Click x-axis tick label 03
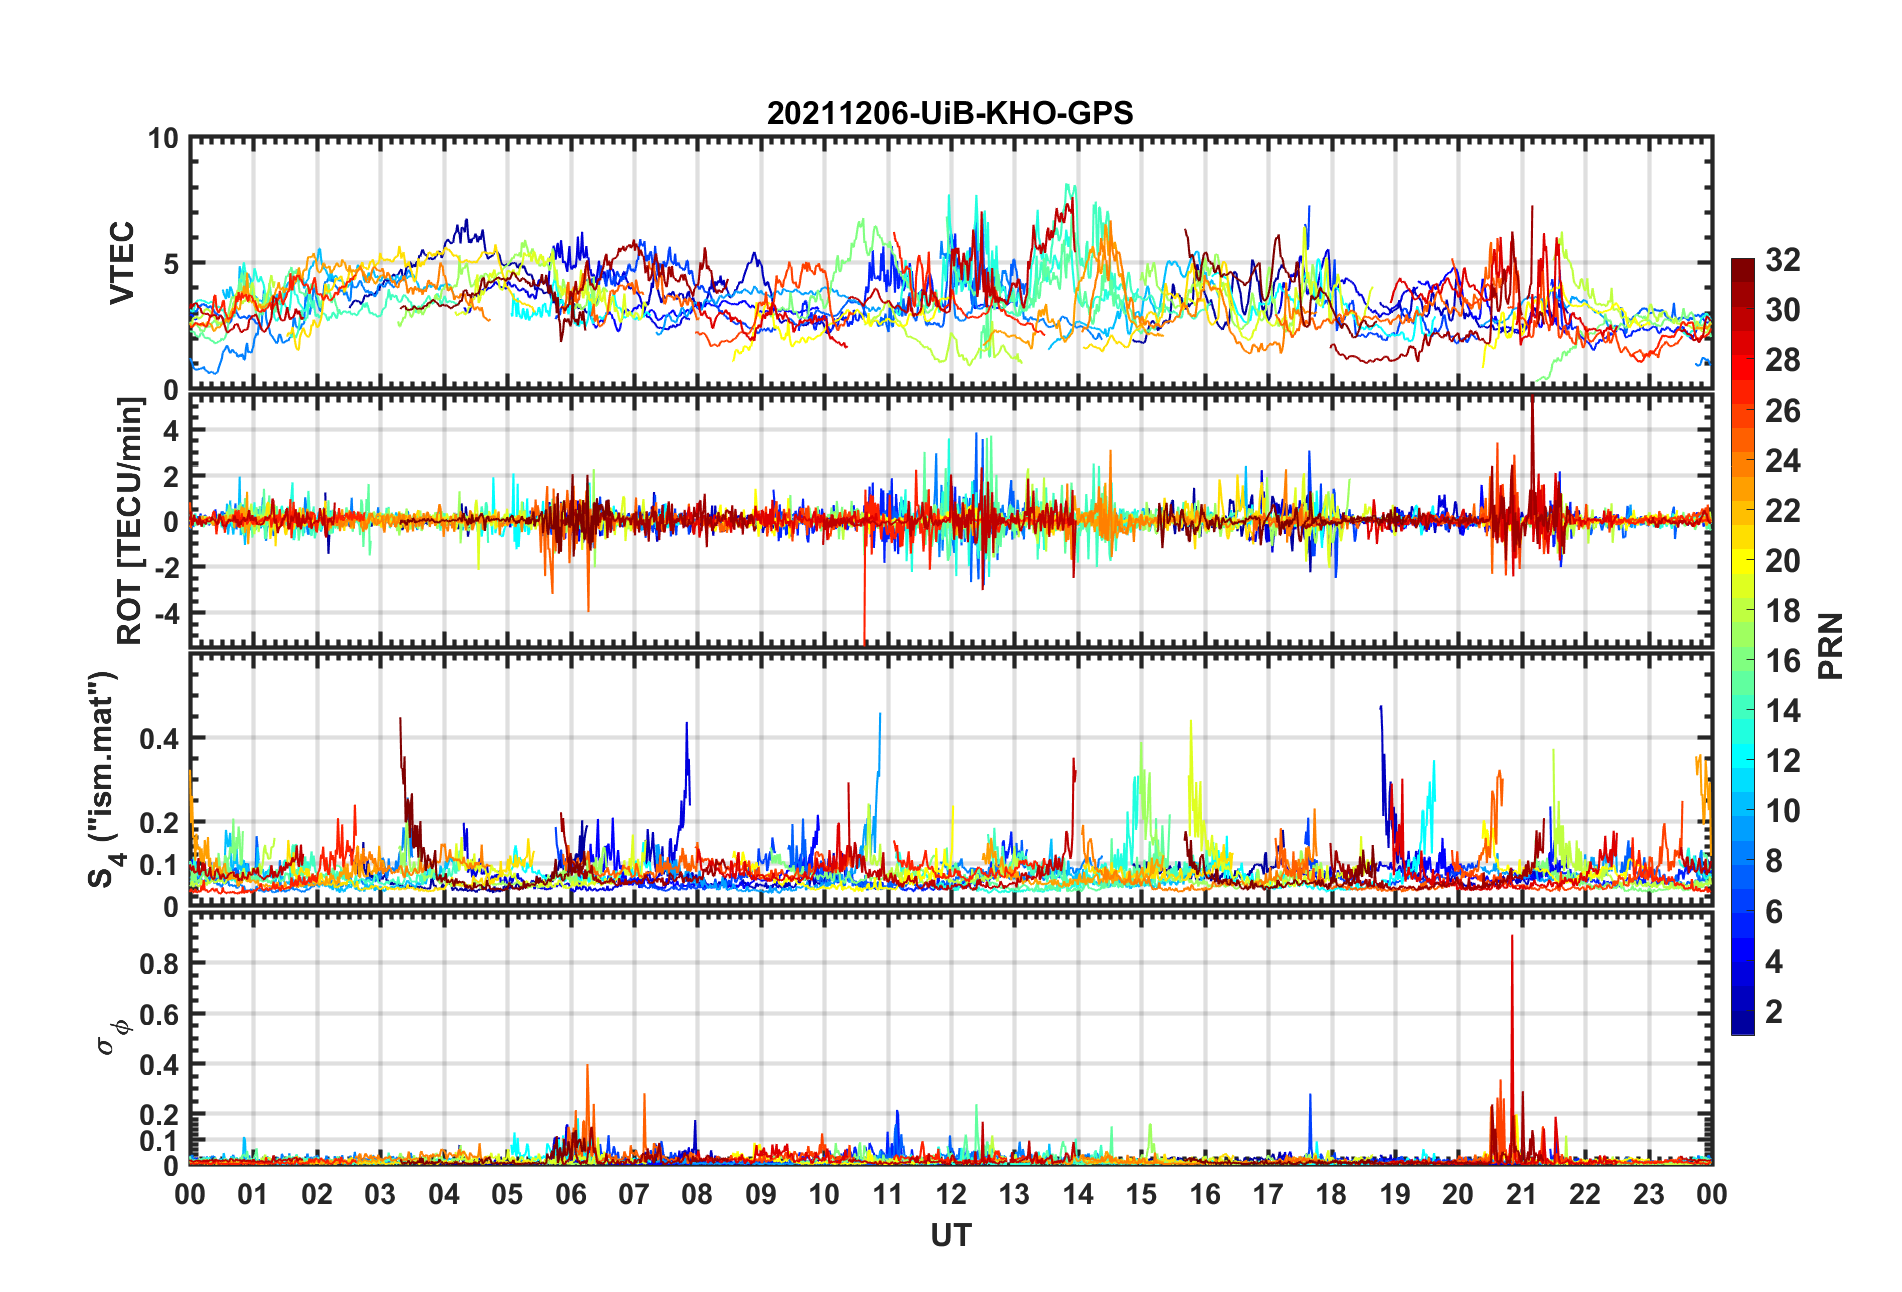Viewport: 1902px width, 1292px height. pos(380,1194)
